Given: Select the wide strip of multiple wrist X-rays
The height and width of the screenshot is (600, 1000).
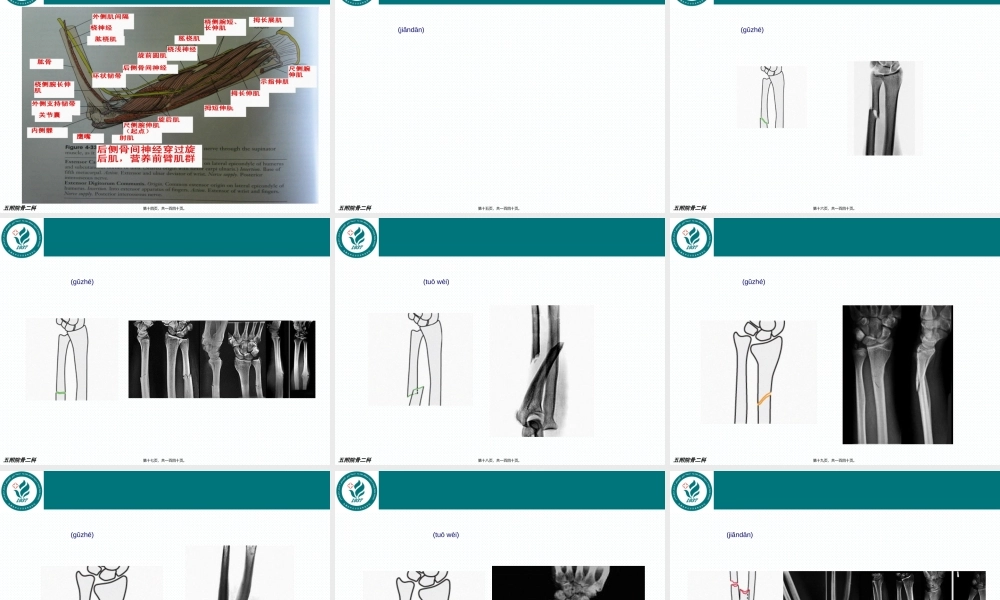Looking at the screenshot, I should 221,359.
